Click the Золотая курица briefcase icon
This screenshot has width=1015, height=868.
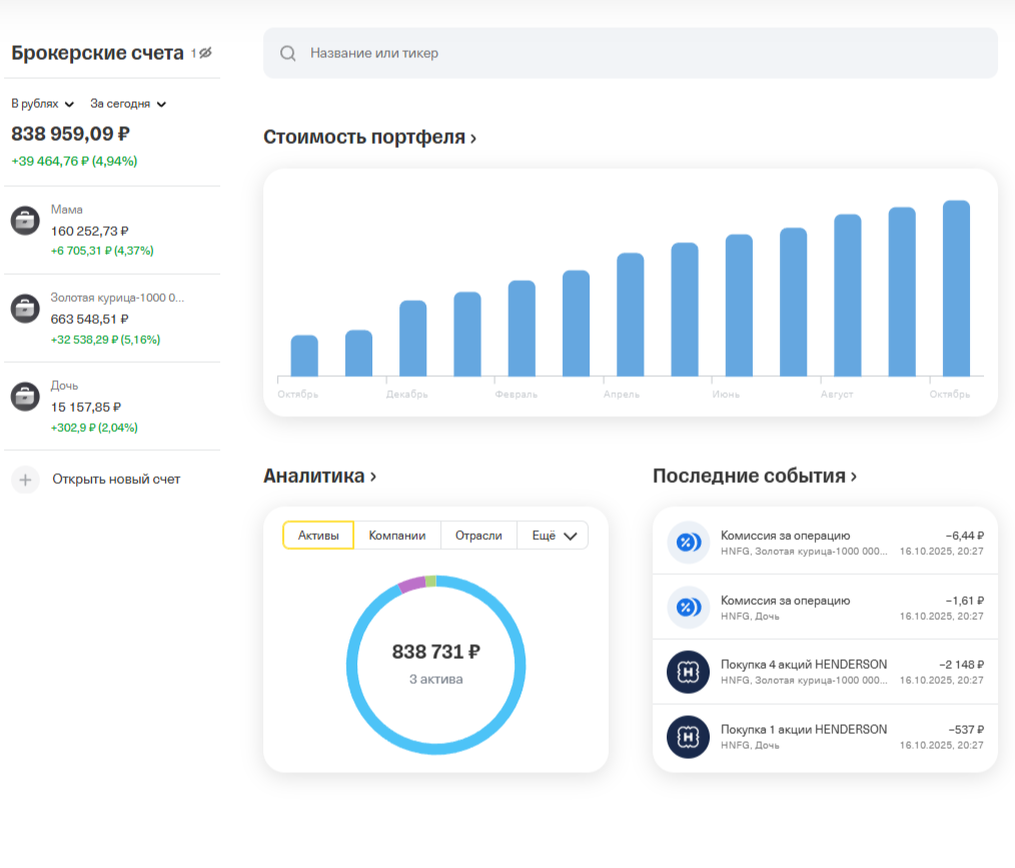tap(25, 309)
